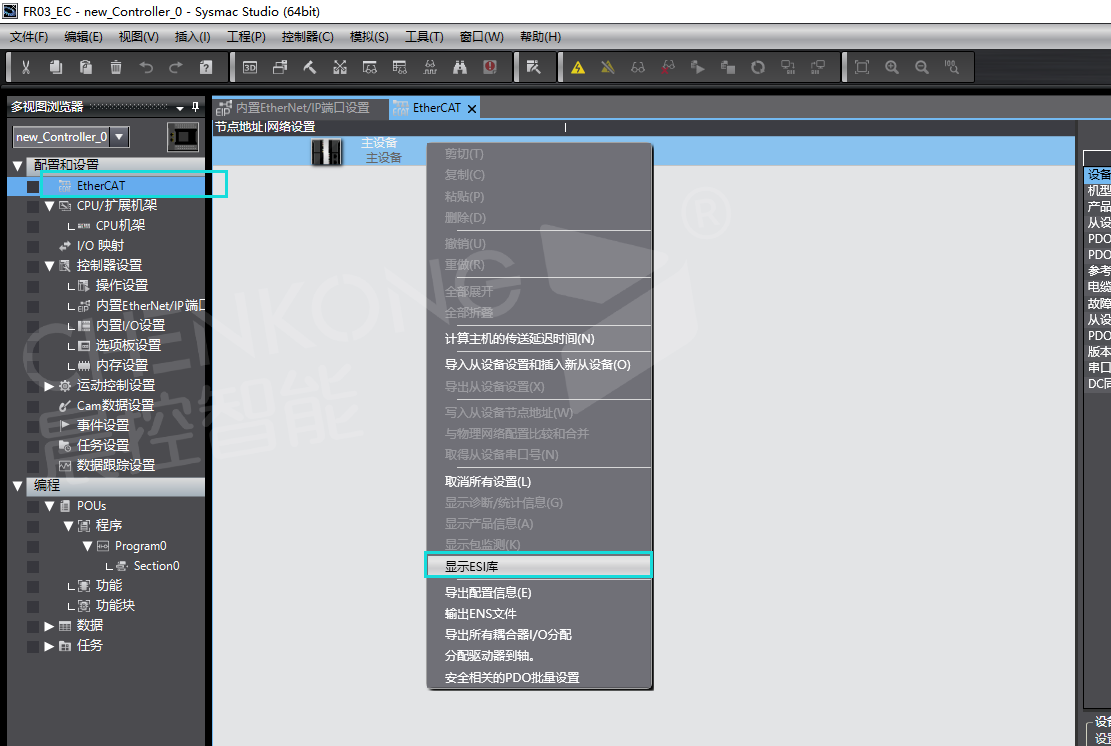Click the controller thumbnail icon beside device dropdown
Image resolution: width=1111 pixels, height=746 pixels.
coord(183,137)
